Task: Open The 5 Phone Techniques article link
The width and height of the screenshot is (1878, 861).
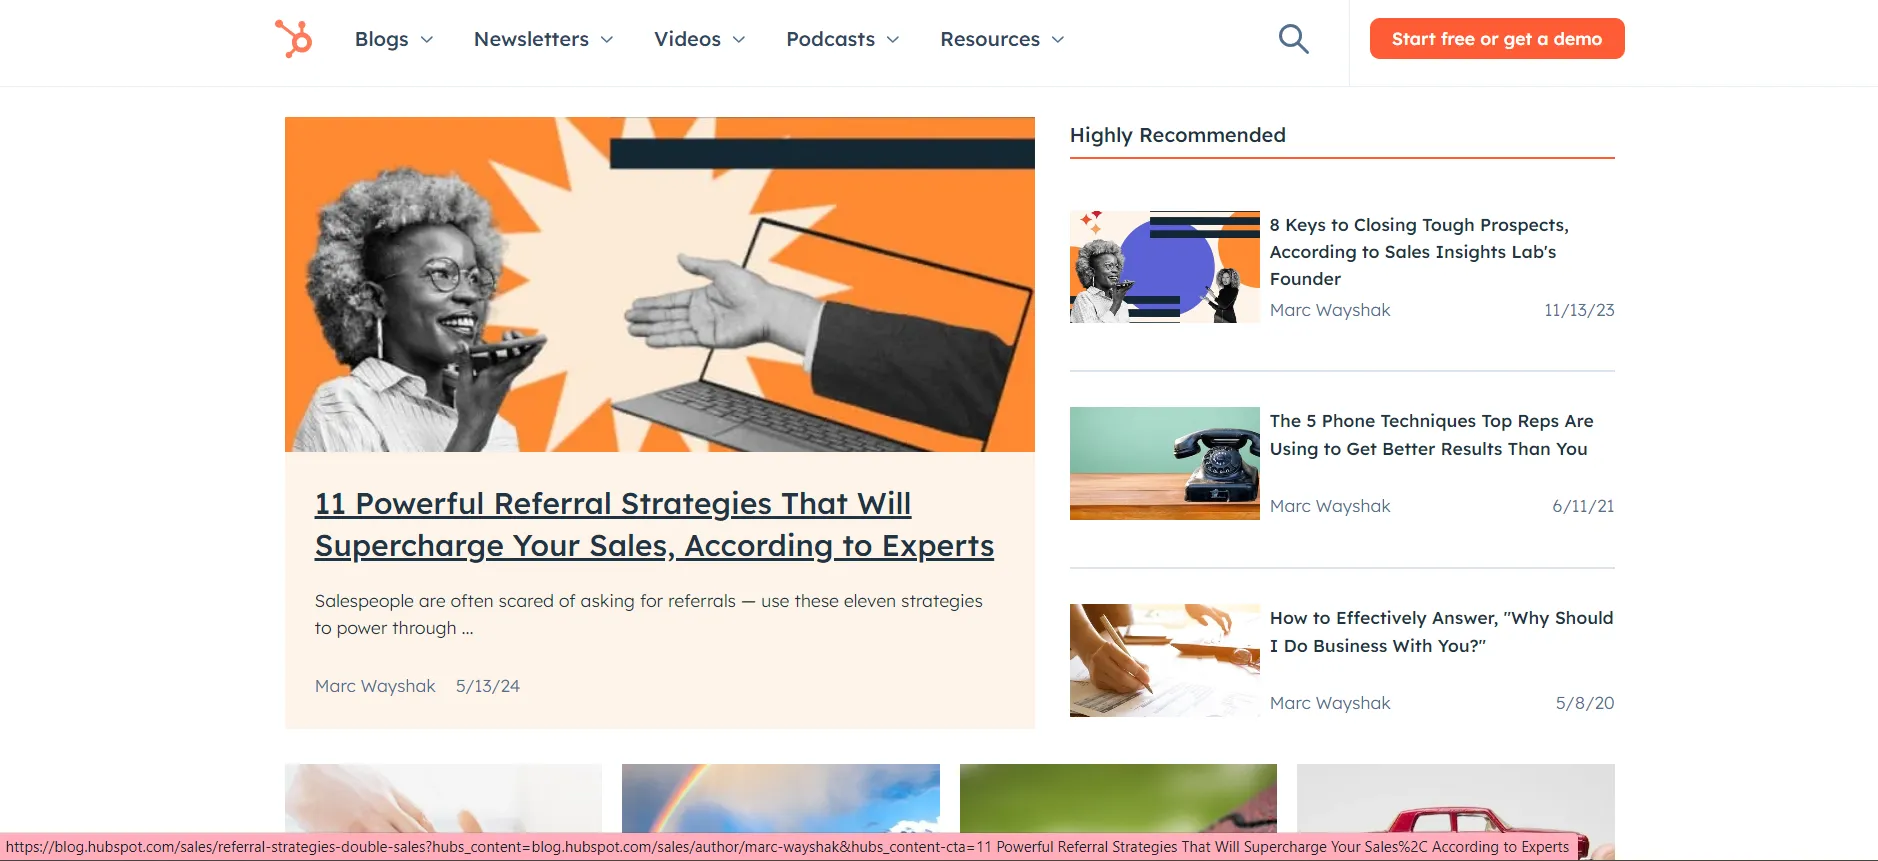Action: (x=1431, y=435)
